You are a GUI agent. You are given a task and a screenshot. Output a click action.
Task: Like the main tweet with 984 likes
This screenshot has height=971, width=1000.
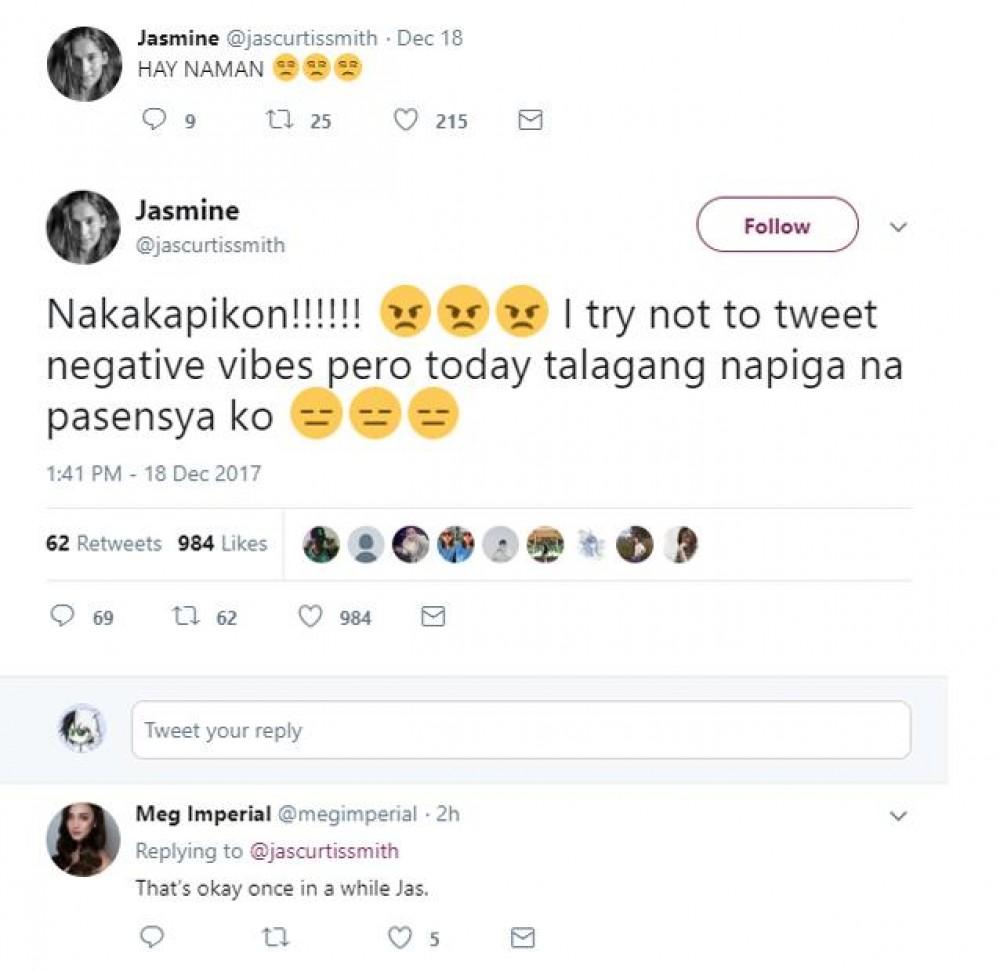(311, 616)
